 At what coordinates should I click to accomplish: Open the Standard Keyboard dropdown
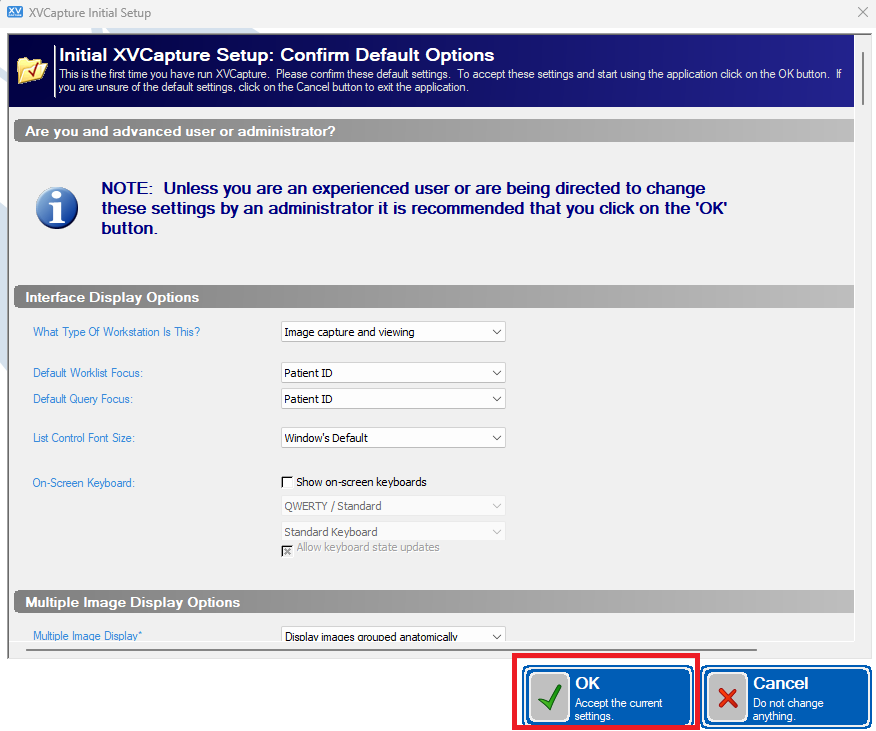[393, 531]
